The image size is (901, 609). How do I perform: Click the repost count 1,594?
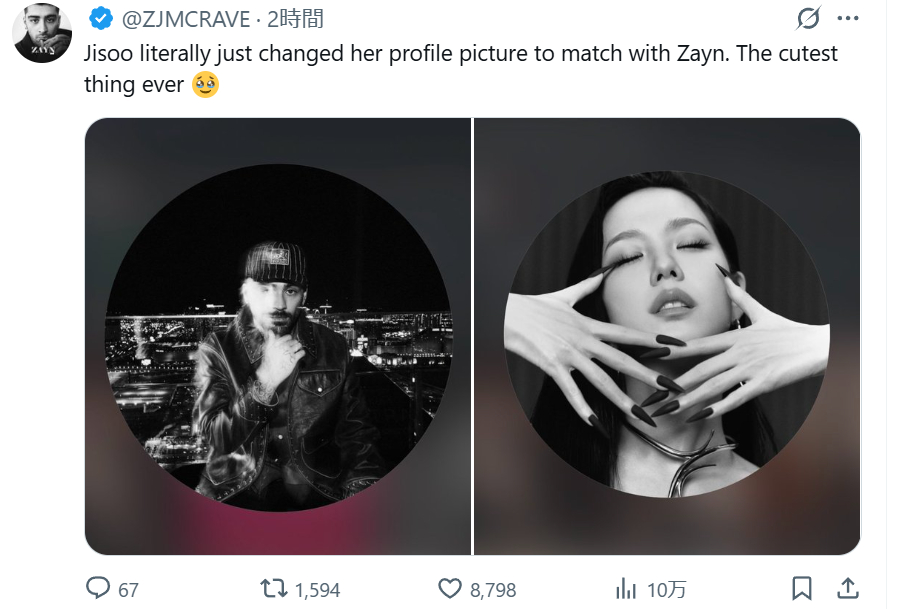317,590
